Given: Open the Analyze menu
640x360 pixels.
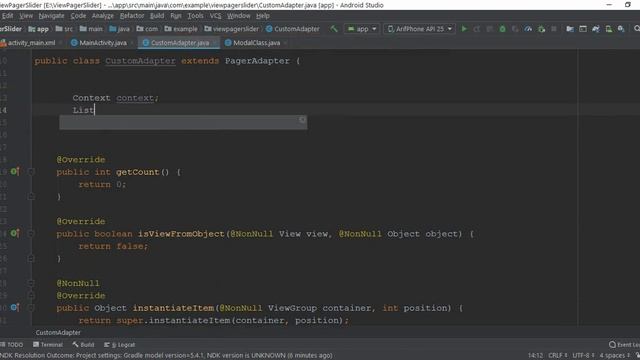Looking at the screenshot, I should tap(103, 16).
